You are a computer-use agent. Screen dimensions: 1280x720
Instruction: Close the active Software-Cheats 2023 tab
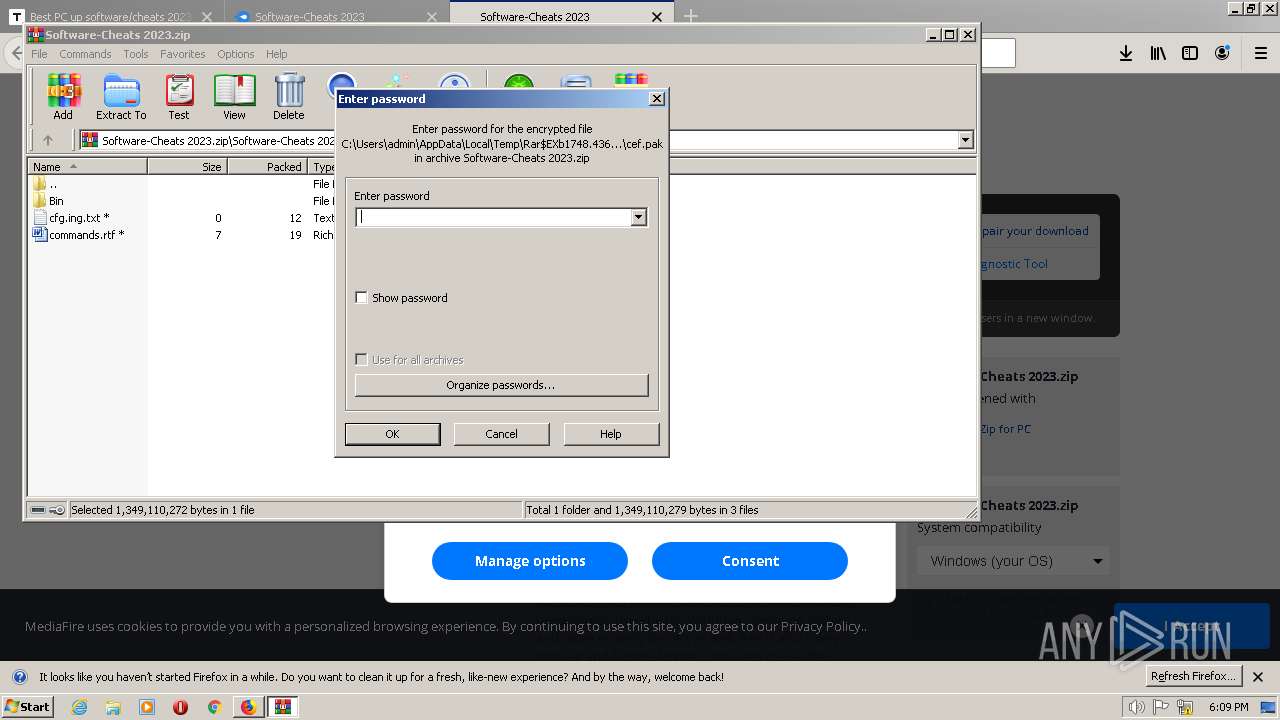[657, 16]
